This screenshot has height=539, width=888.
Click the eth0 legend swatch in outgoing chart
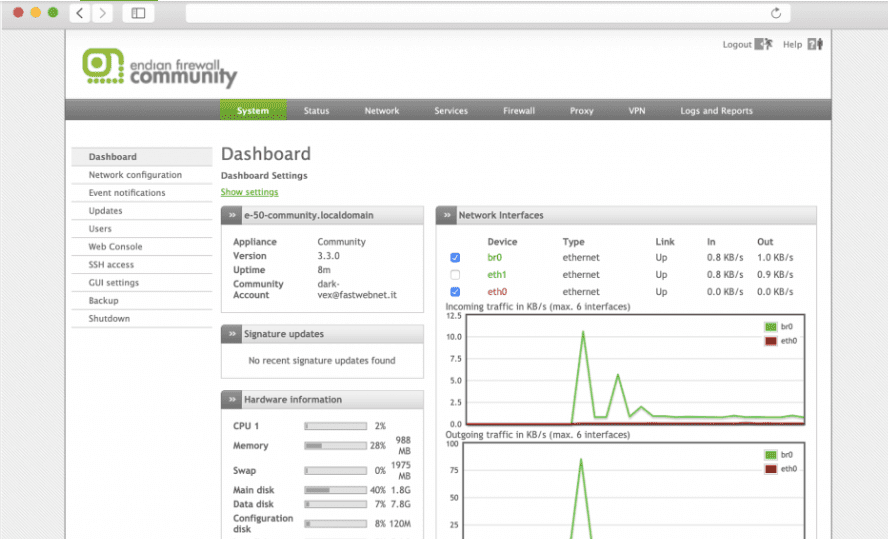click(771, 469)
